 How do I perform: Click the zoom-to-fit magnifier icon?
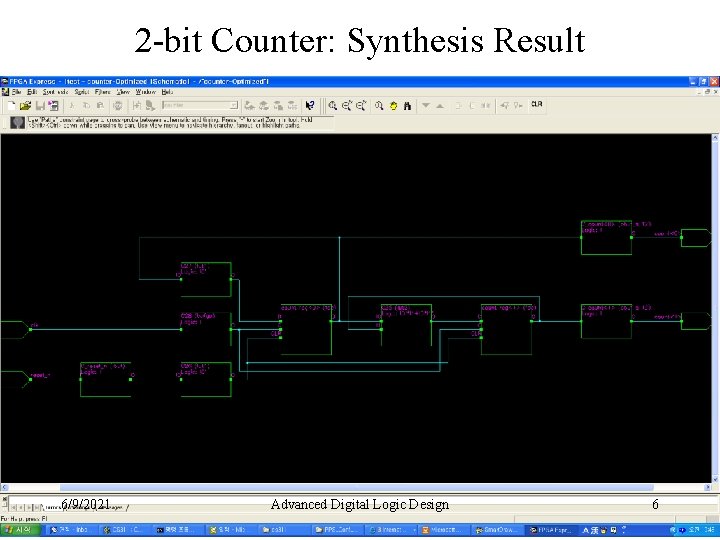[x=379, y=106]
